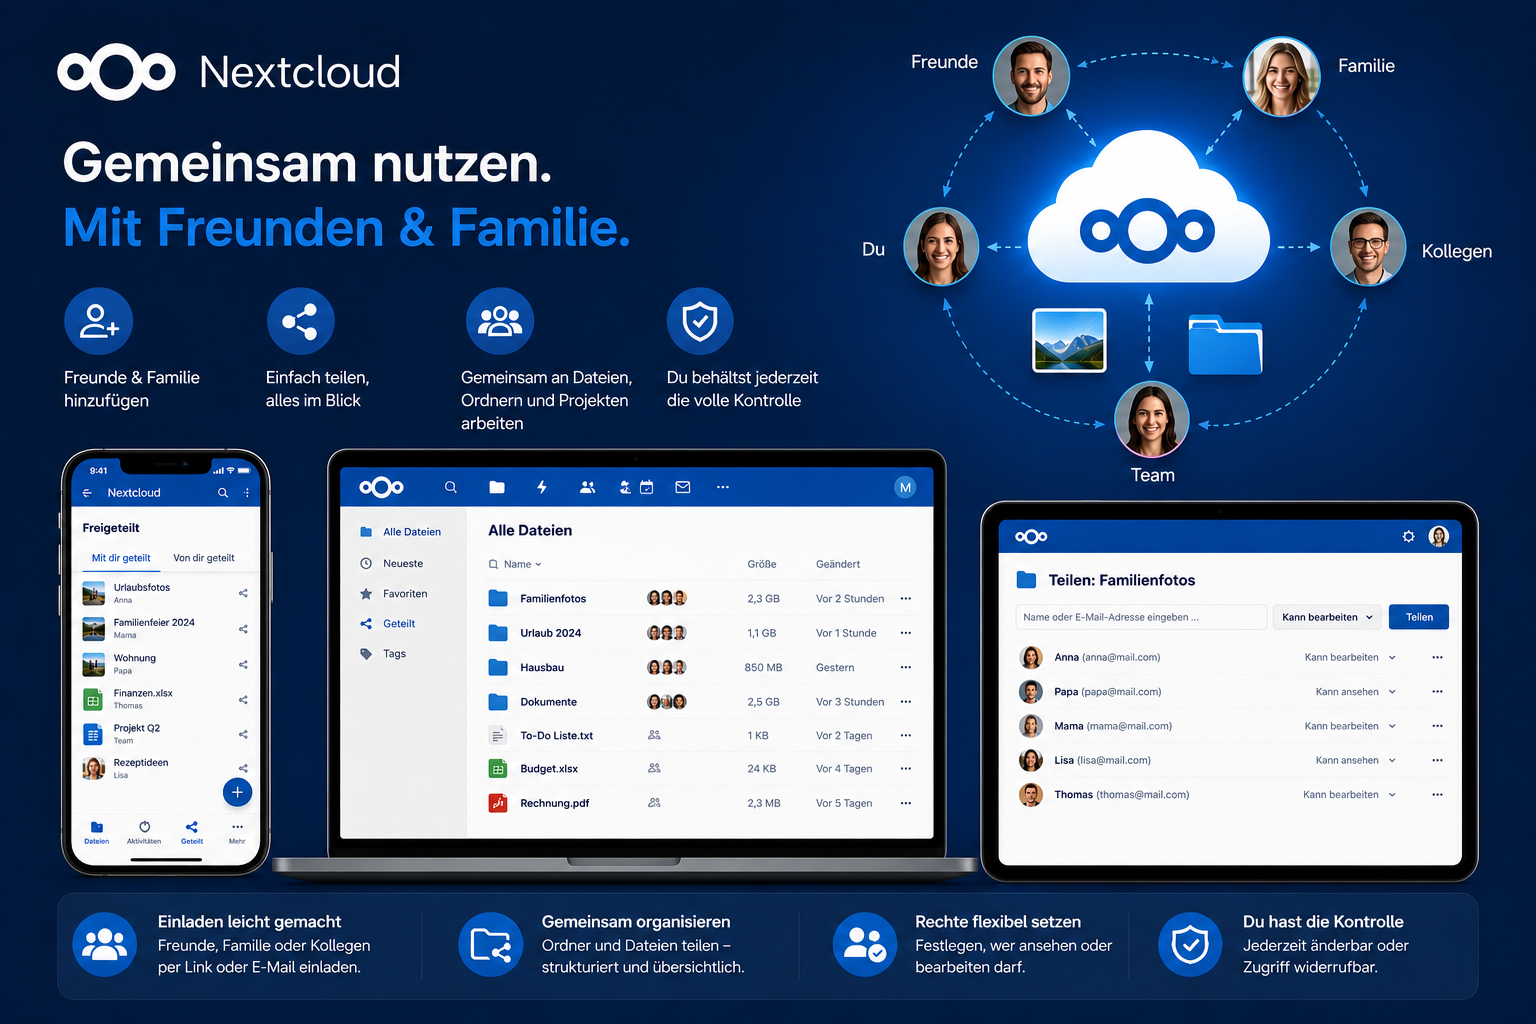The height and width of the screenshot is (1024, 1536).
Task: Select Geteilt in laptop sidebar
Action: point(388,624)
